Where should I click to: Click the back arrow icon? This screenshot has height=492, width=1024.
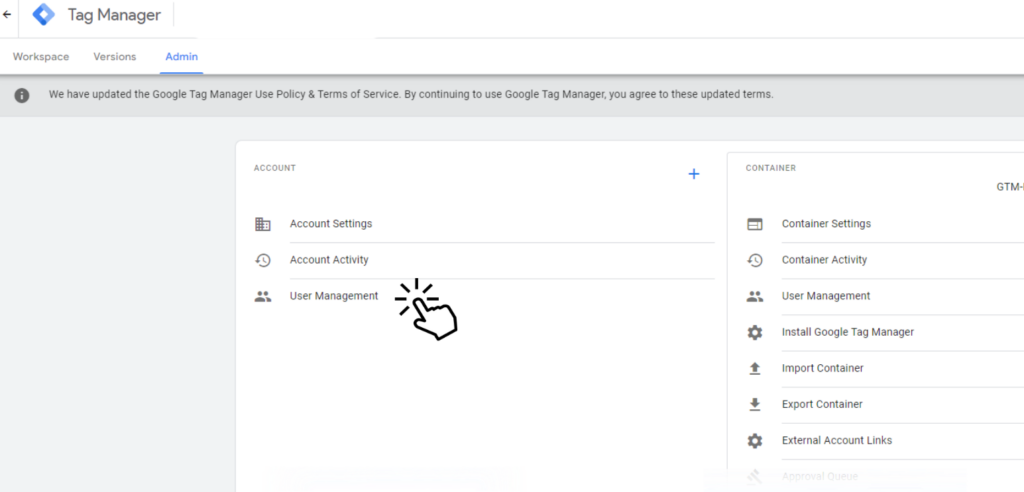tap(7, 14)
